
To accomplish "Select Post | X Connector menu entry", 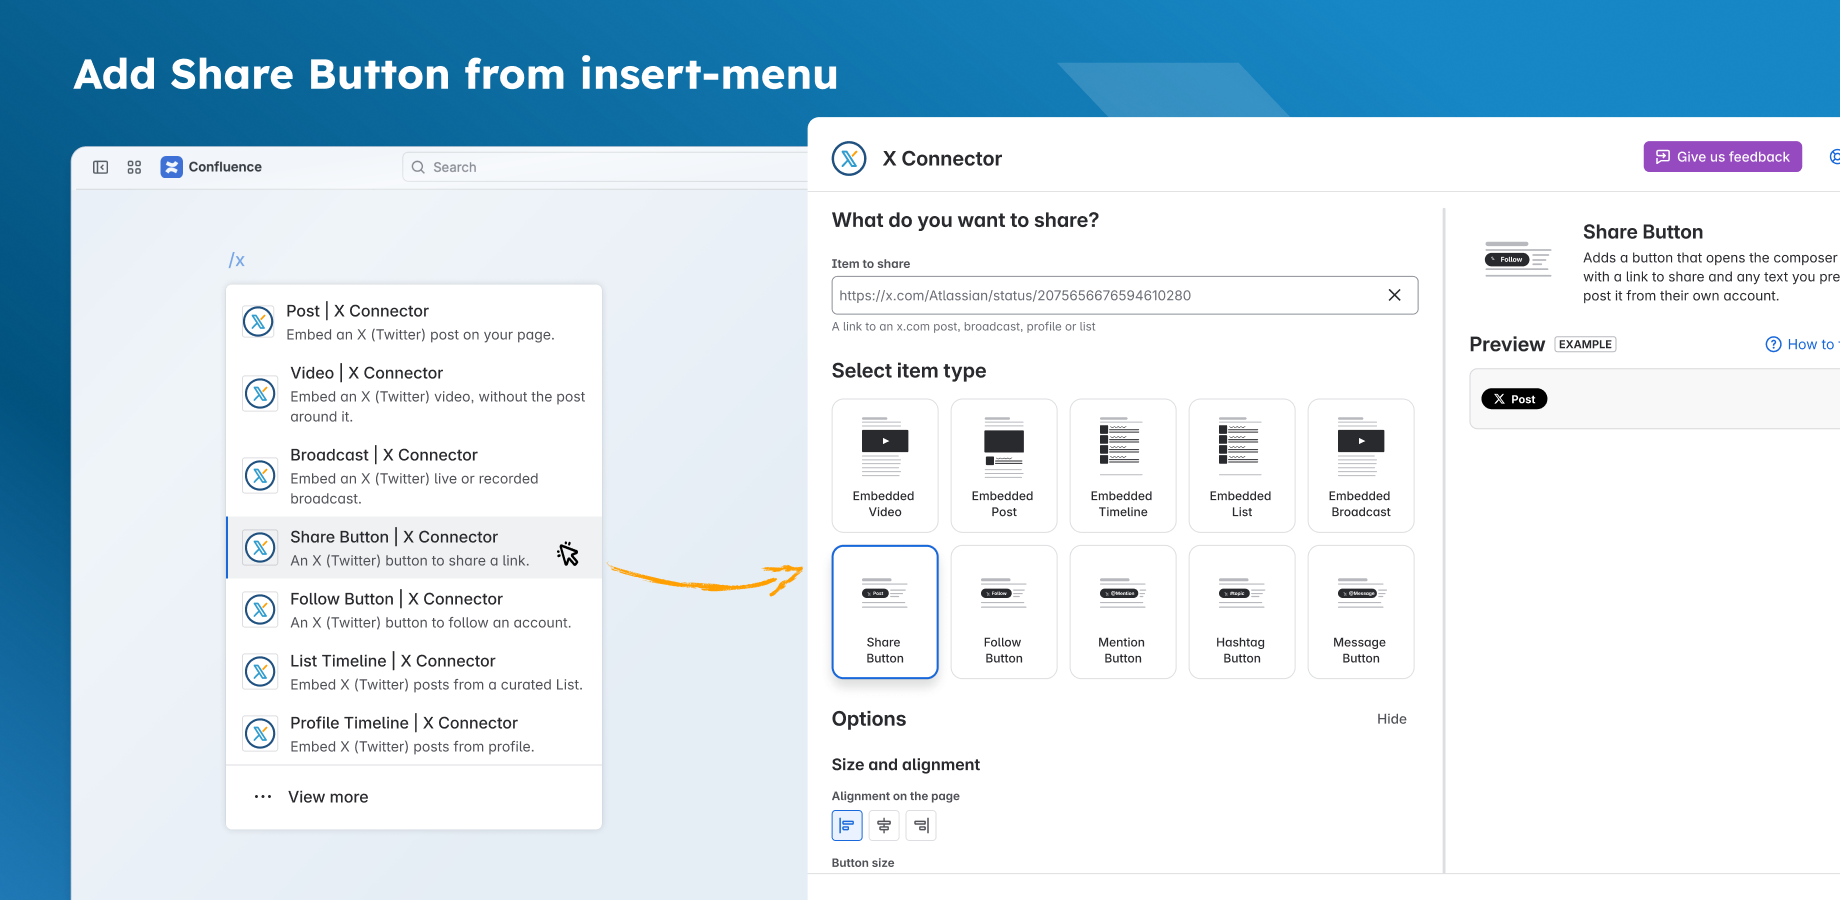I will (x=414, y=322).
